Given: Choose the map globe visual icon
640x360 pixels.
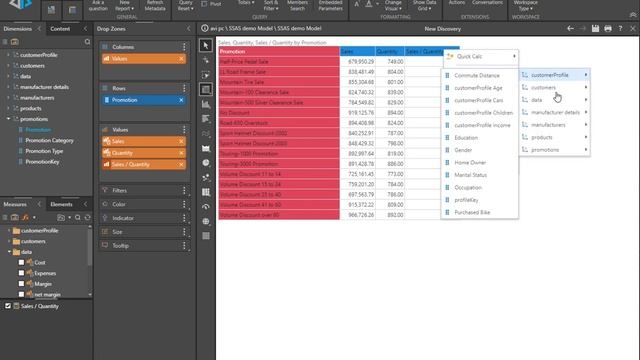Looking at the screenshot, I should pos(206,221).
